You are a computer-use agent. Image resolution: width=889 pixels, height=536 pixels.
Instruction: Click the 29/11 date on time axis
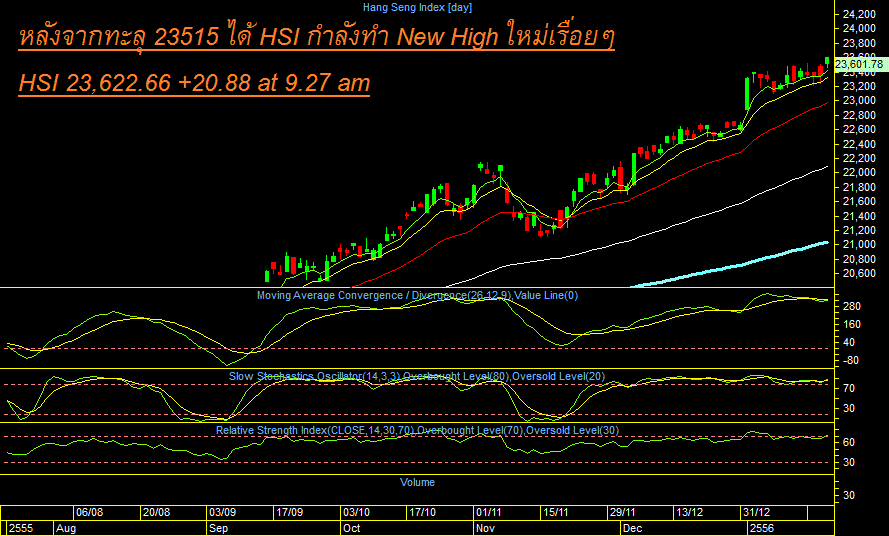[623, 512]
